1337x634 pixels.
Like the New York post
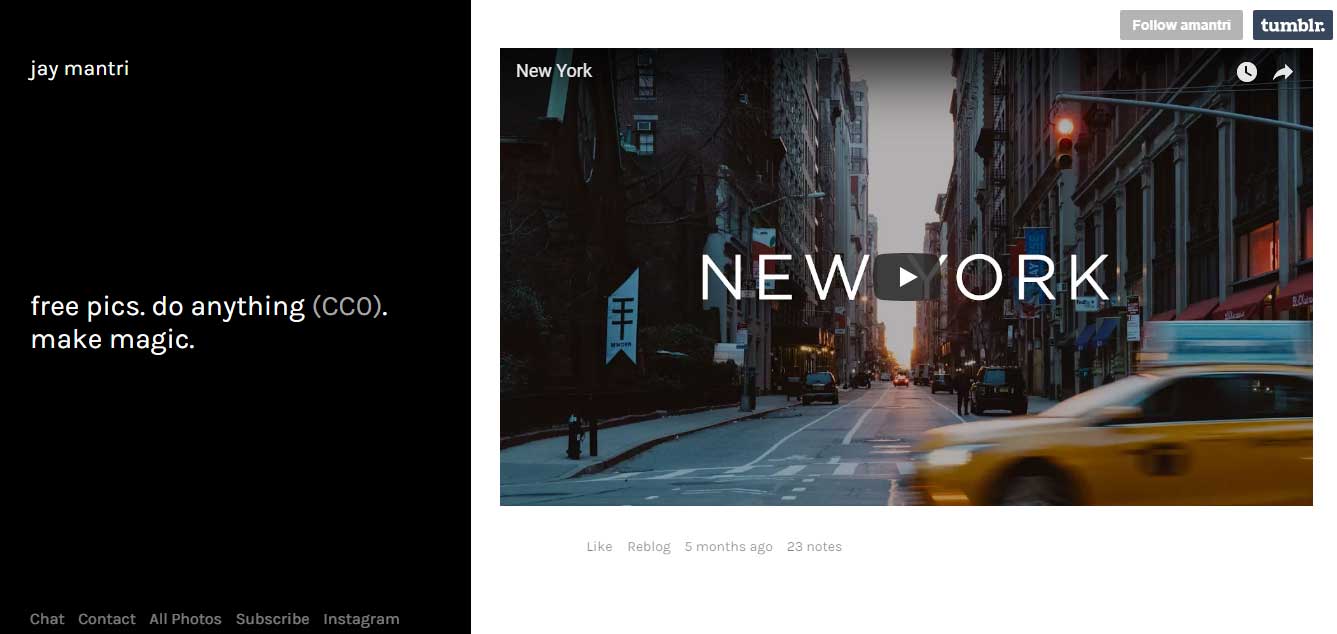pyautogui.click(x=599, y=546)
